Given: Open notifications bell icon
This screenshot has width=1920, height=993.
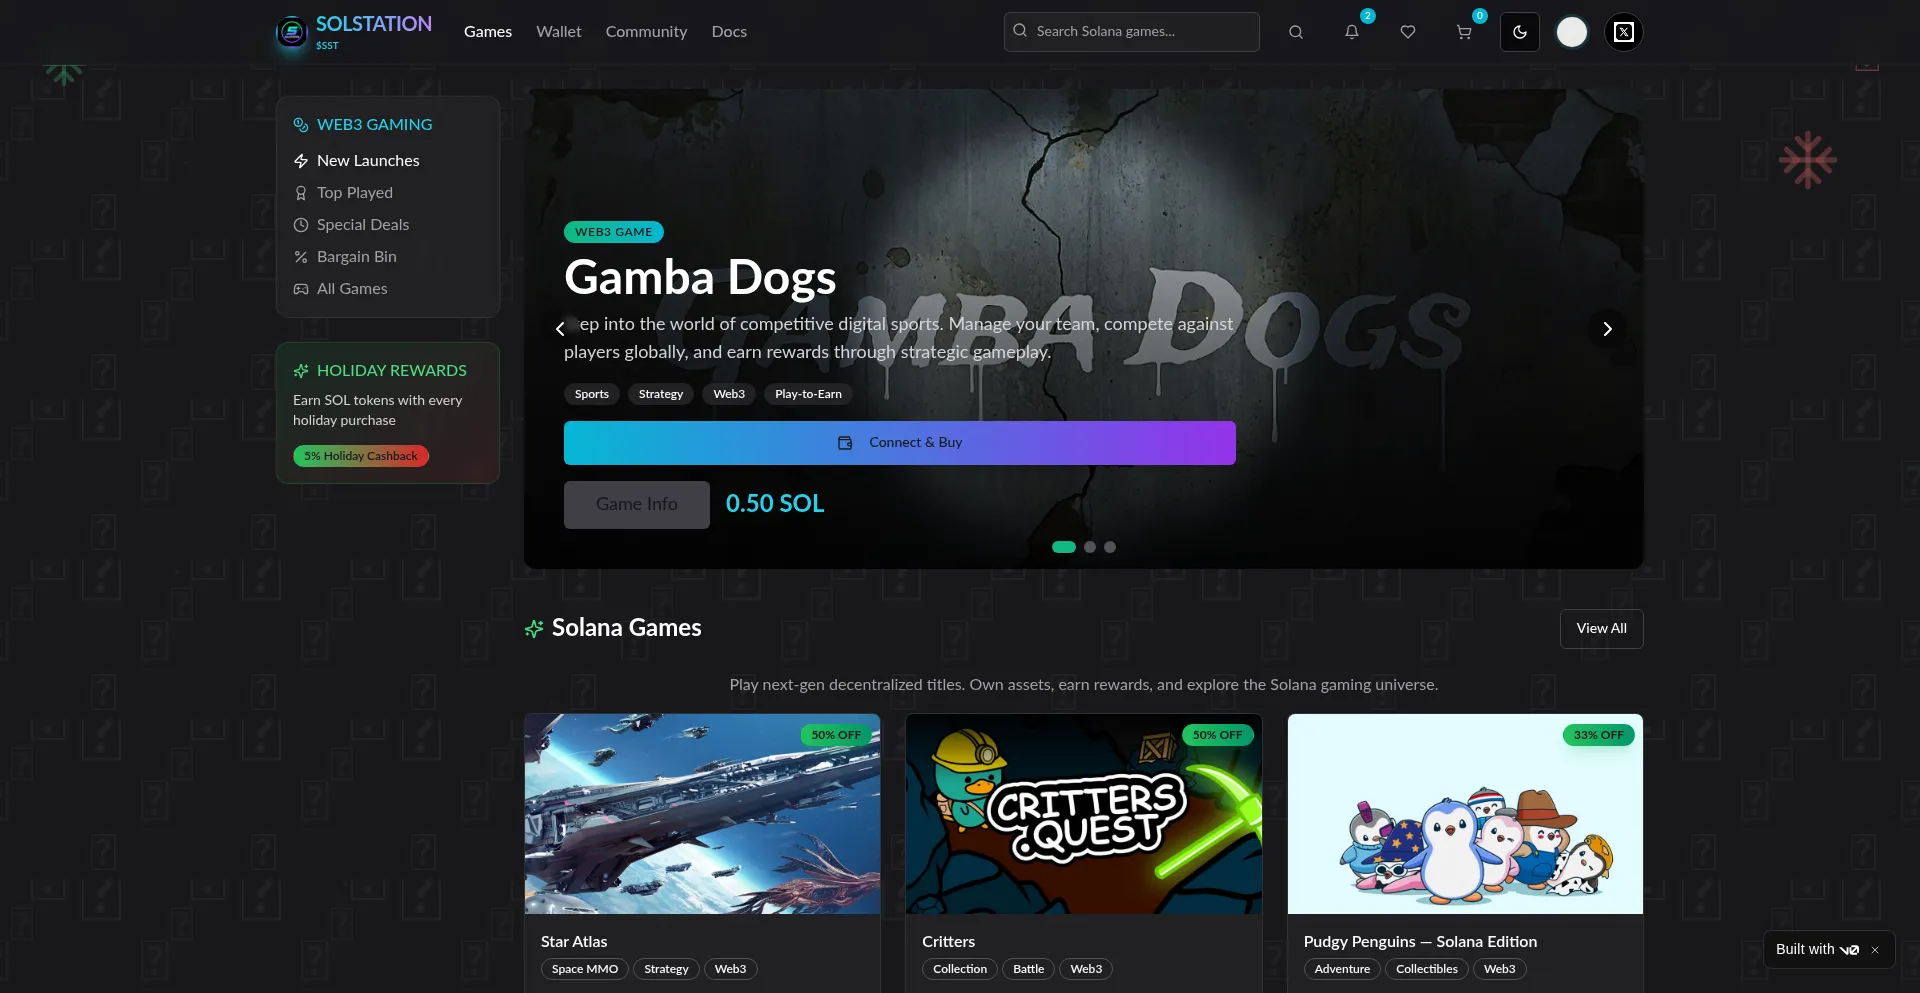Looking at the screenshot, I should point(1352,32).
